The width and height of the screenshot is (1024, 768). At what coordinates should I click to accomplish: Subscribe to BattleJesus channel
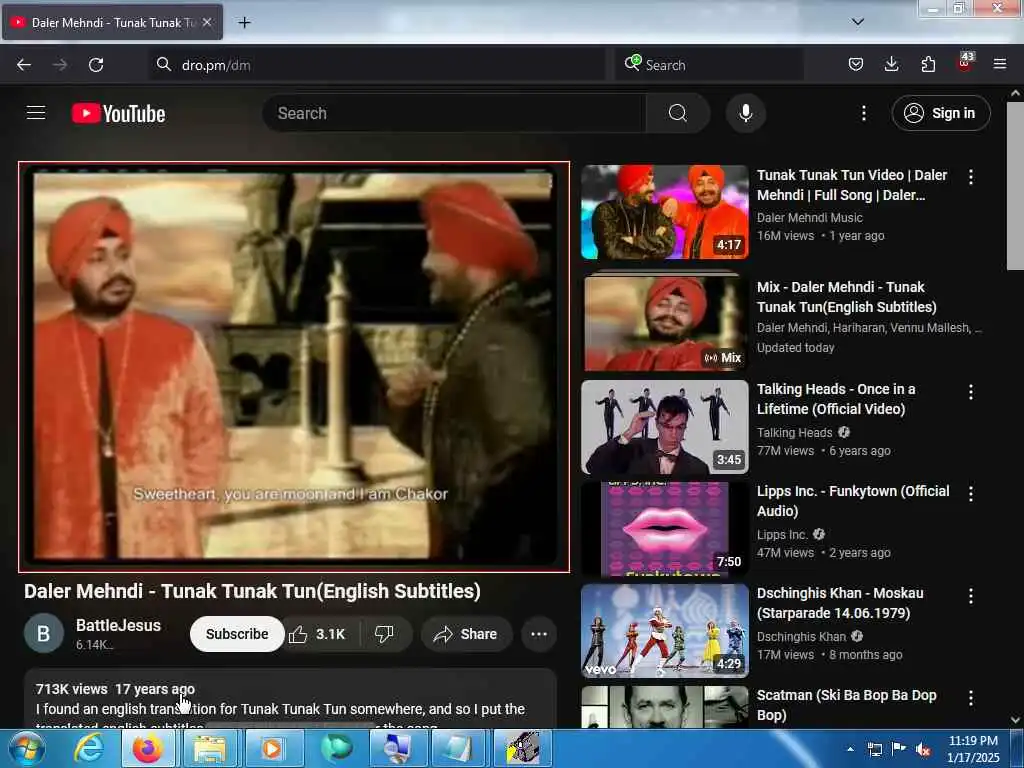click(237, 634)
